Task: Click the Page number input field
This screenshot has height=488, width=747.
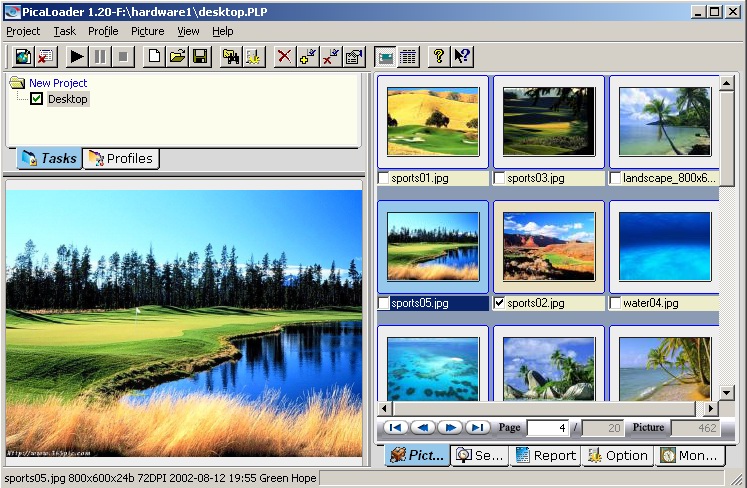Action: [549, 428]
